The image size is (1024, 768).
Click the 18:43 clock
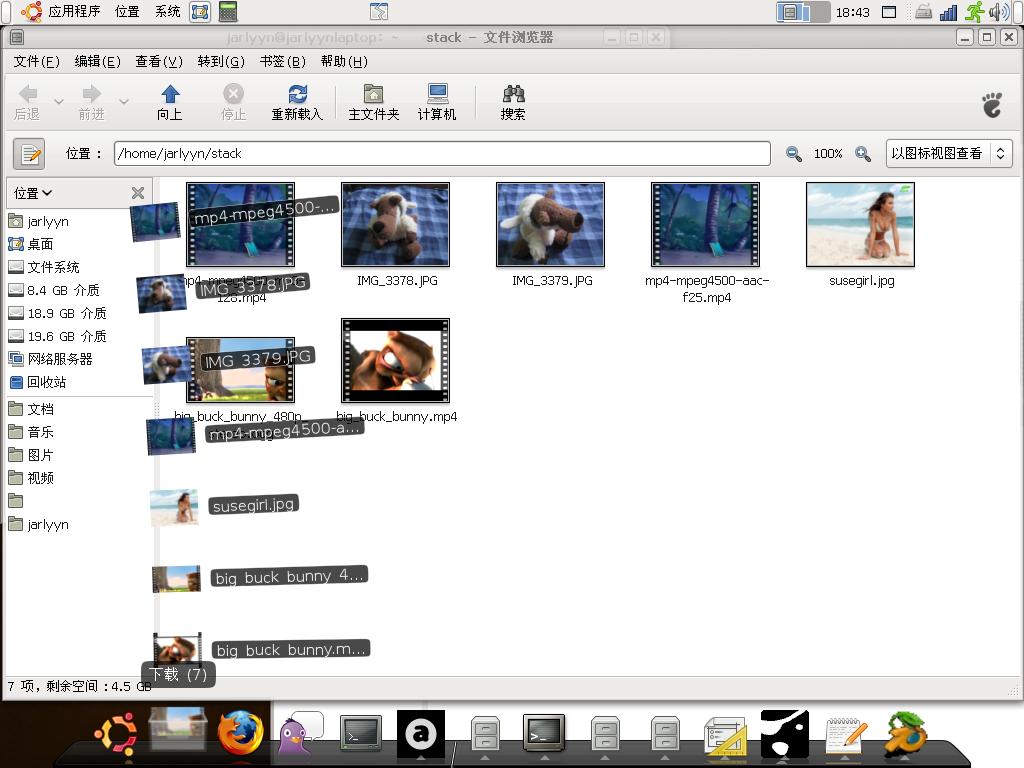coord(853,12)
